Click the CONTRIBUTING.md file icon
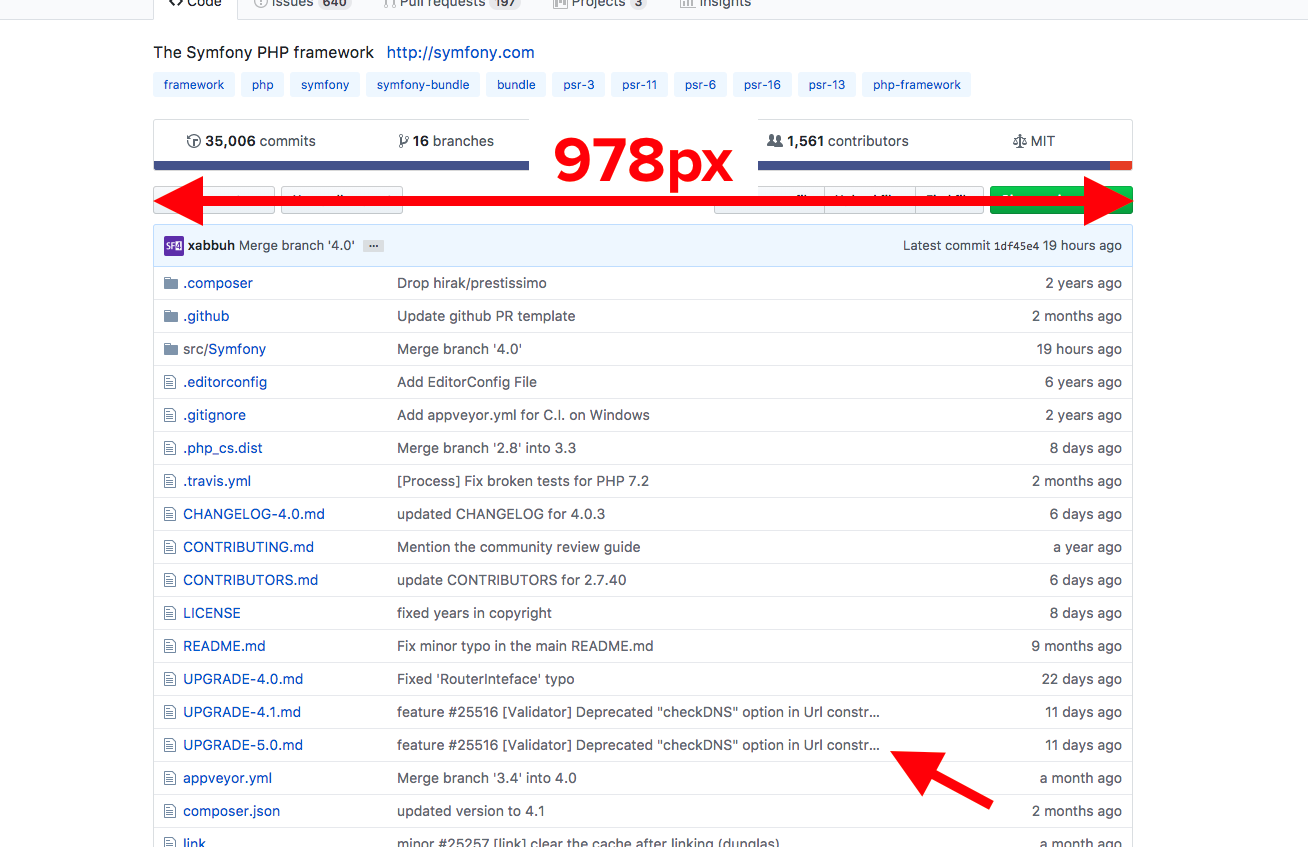Viewport: 1308px width, 847px height. pos(170,547)
